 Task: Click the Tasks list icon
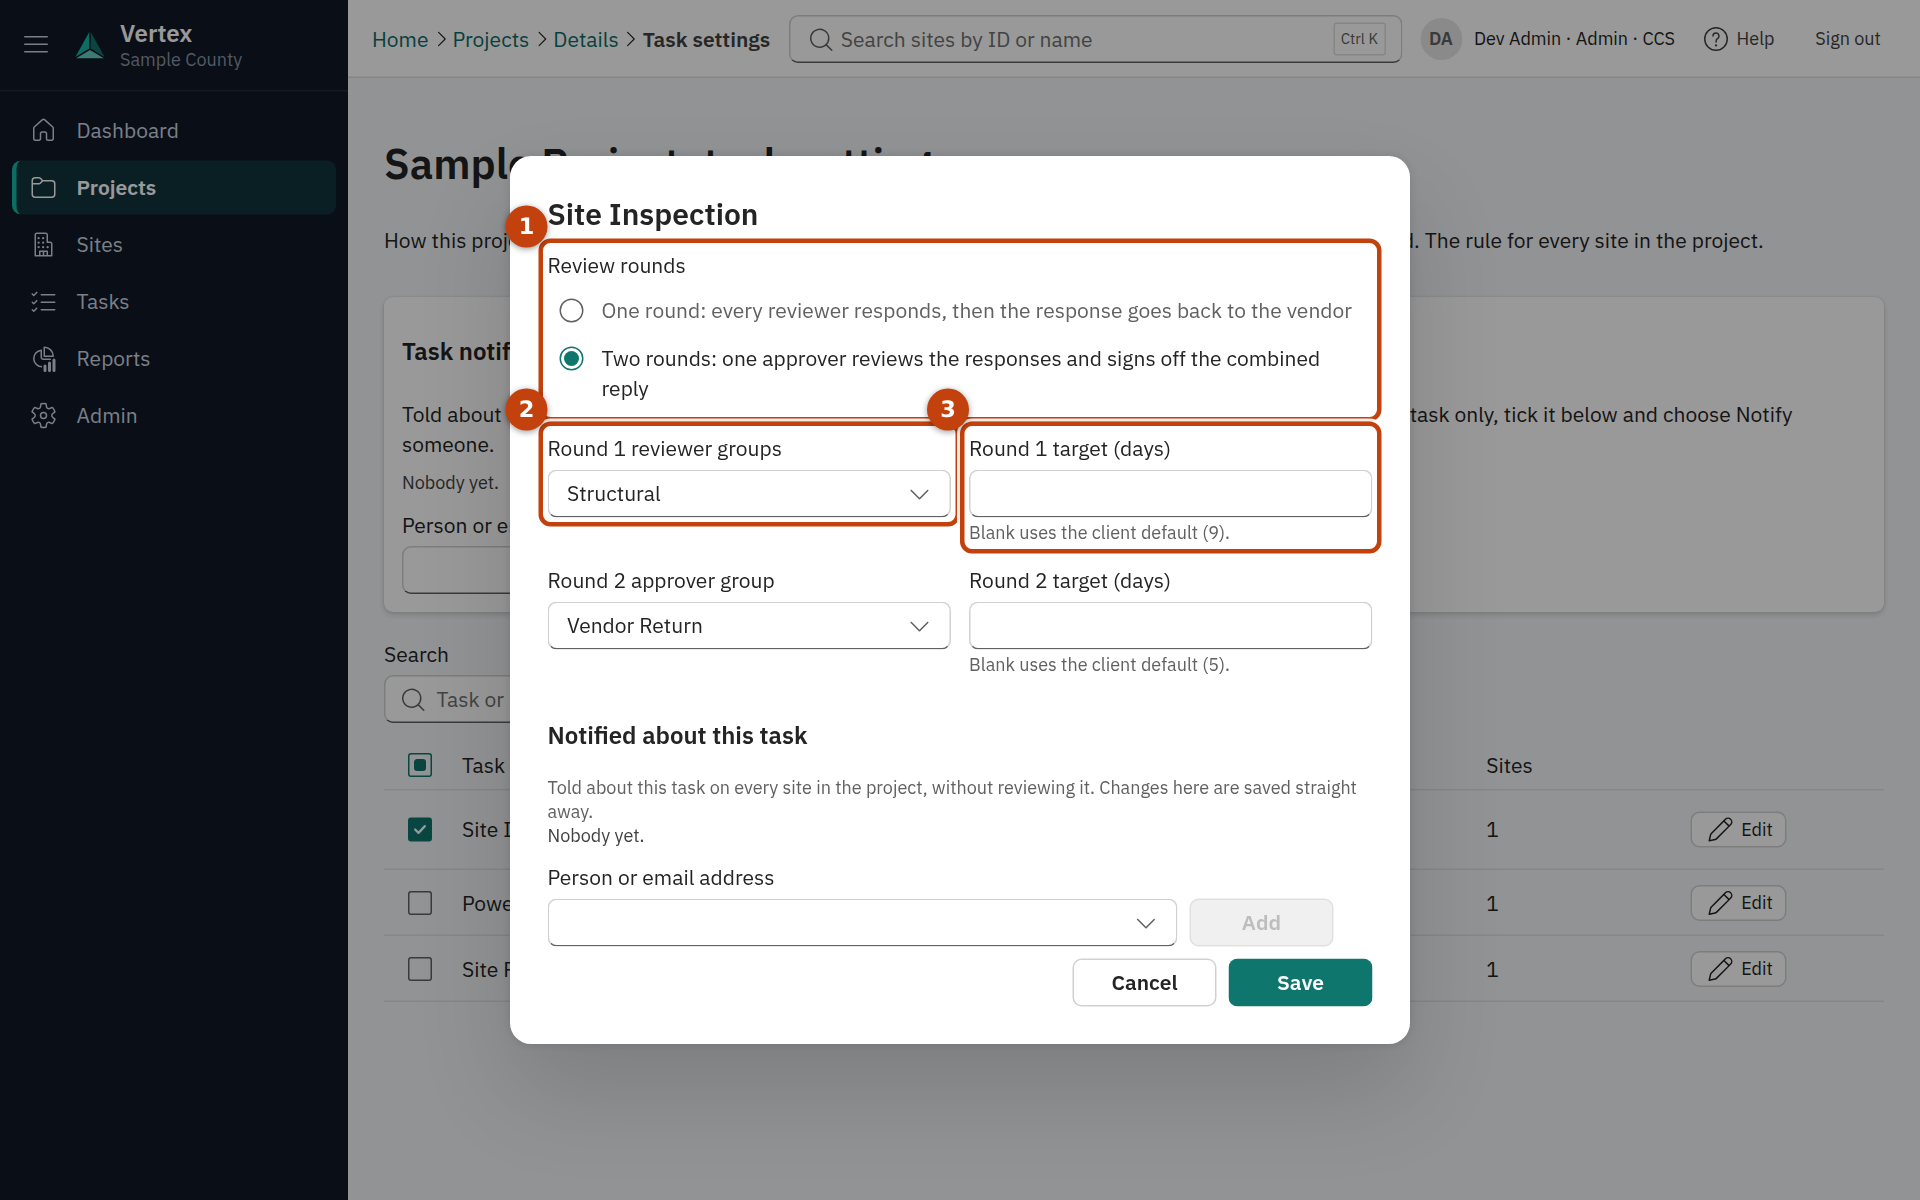(43, 301)
